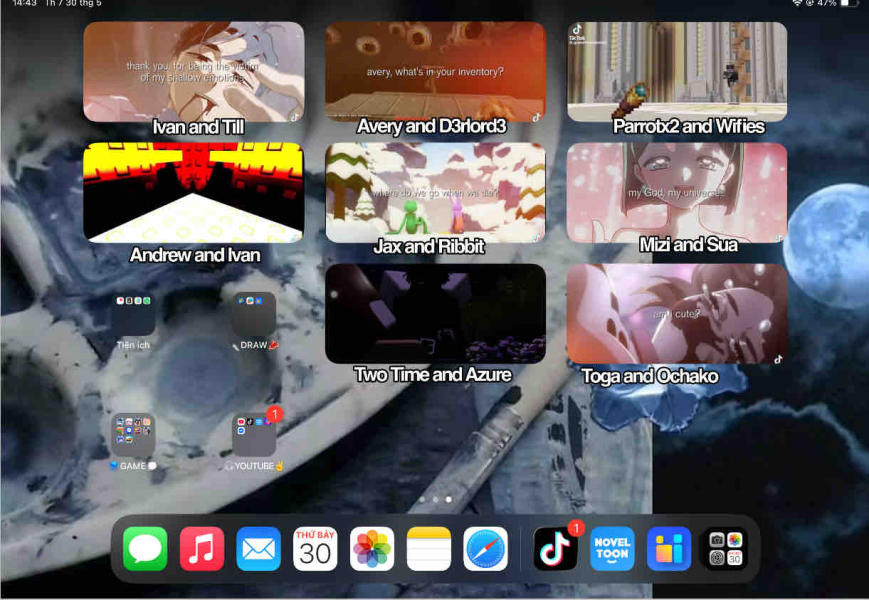Open the DRAW folder
The image size is (869, 600).
coord(254,314)
